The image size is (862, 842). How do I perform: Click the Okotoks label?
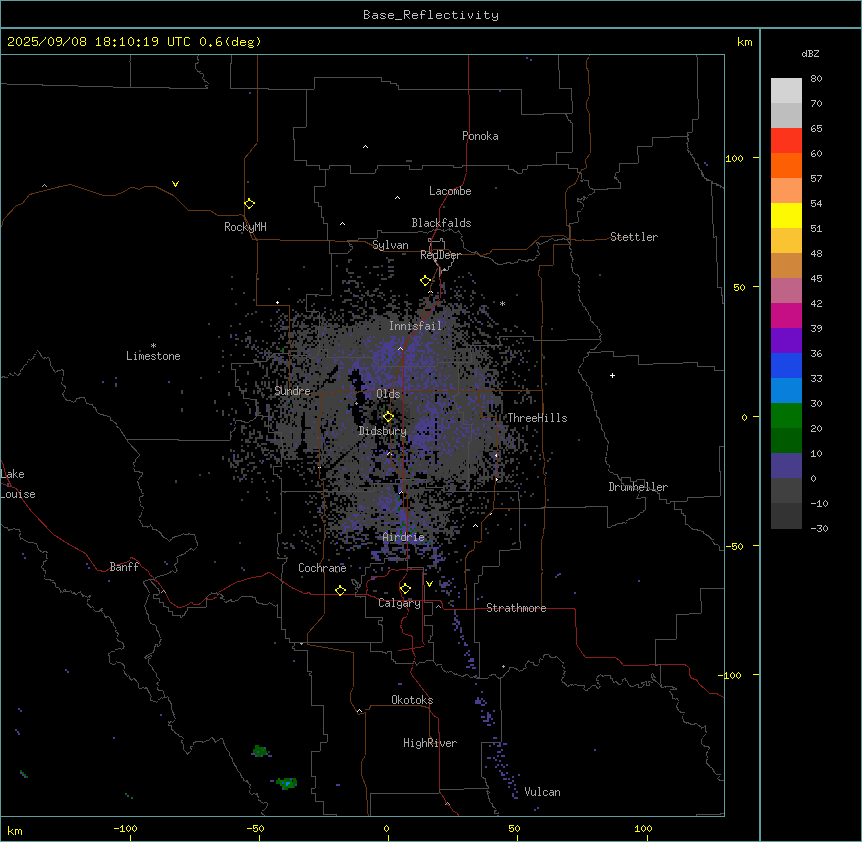click(x=412, y=700)
